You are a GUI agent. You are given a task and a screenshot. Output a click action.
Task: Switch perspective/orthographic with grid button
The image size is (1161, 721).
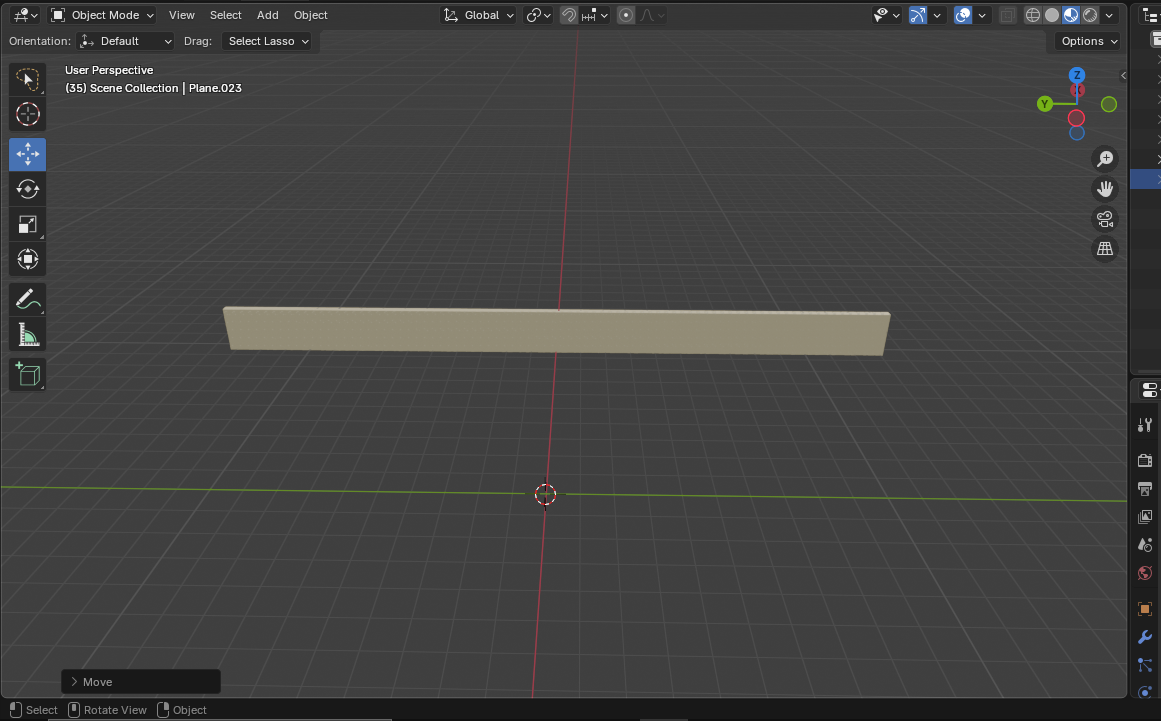pos(1105,249)
